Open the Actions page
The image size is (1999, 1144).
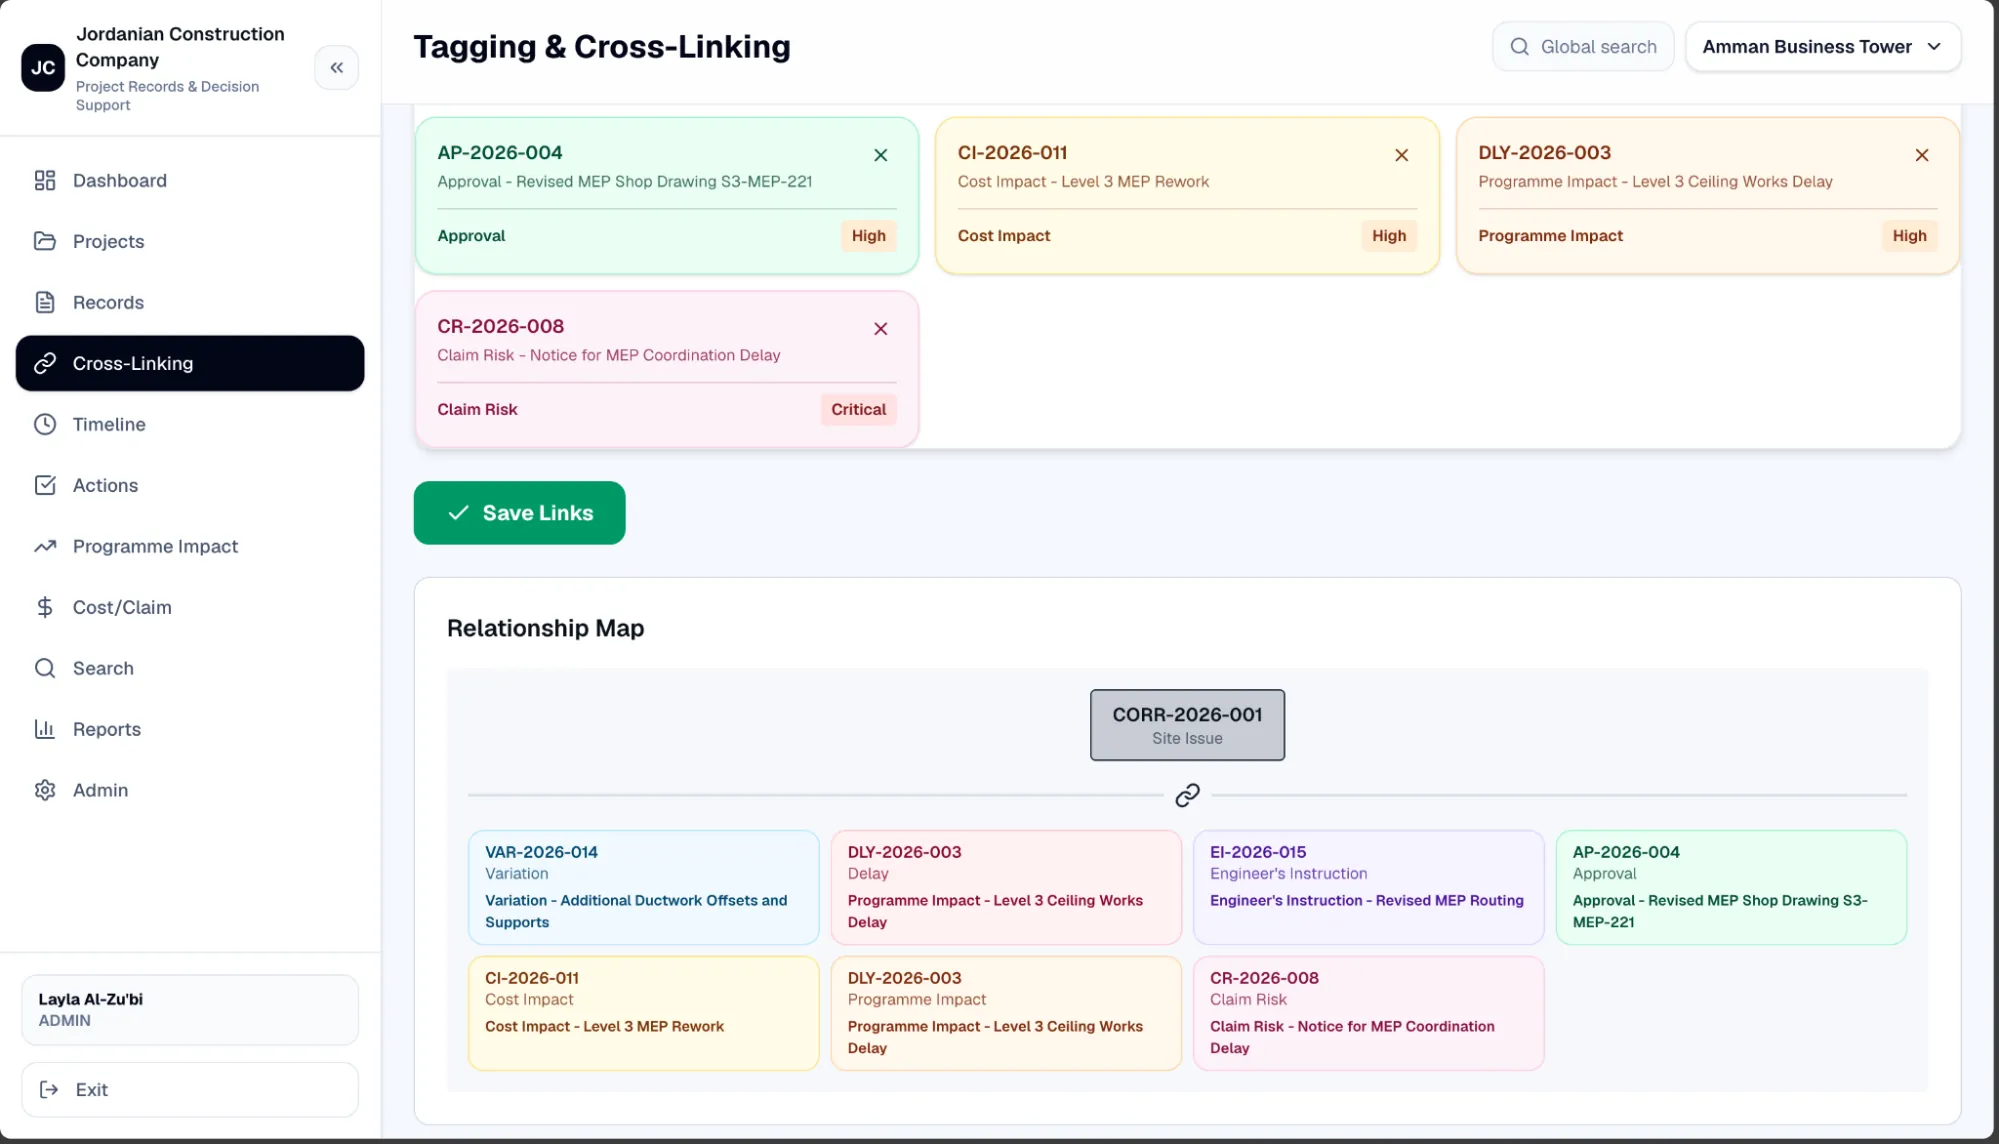pyautogui.click(x=190, y=485)
